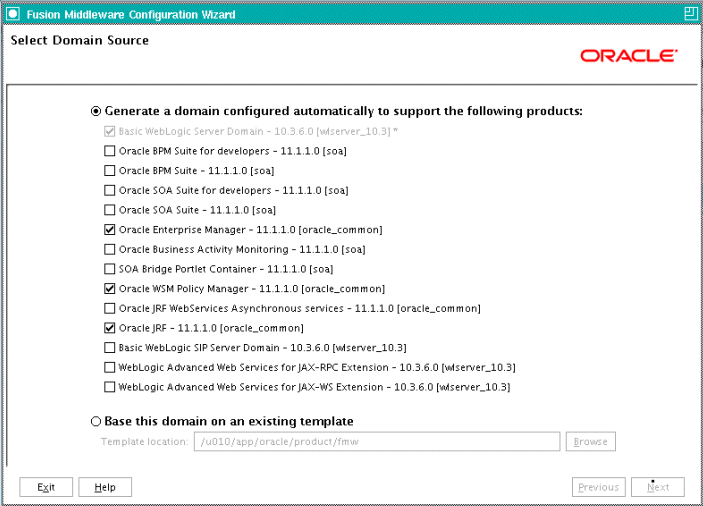
Task: Enable Oracle Business Activity Monitoring
Action: point(109,249)
